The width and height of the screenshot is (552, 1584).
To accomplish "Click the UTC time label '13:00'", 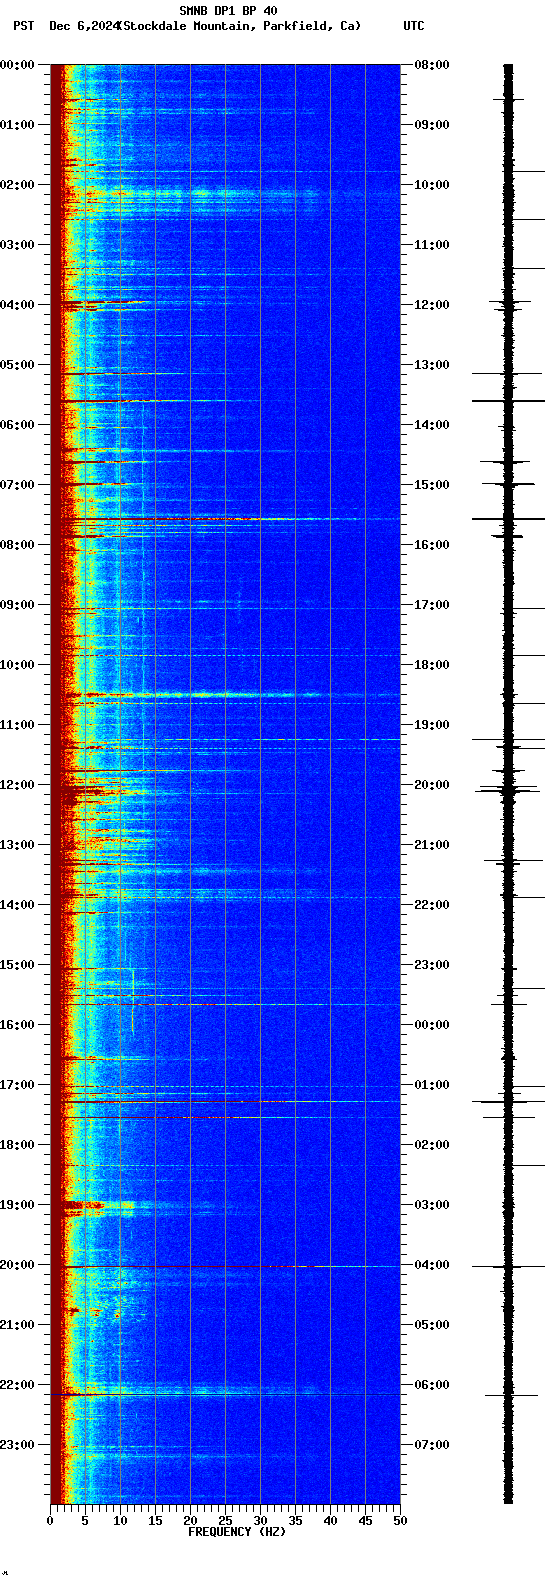I will tap(432, 365).
